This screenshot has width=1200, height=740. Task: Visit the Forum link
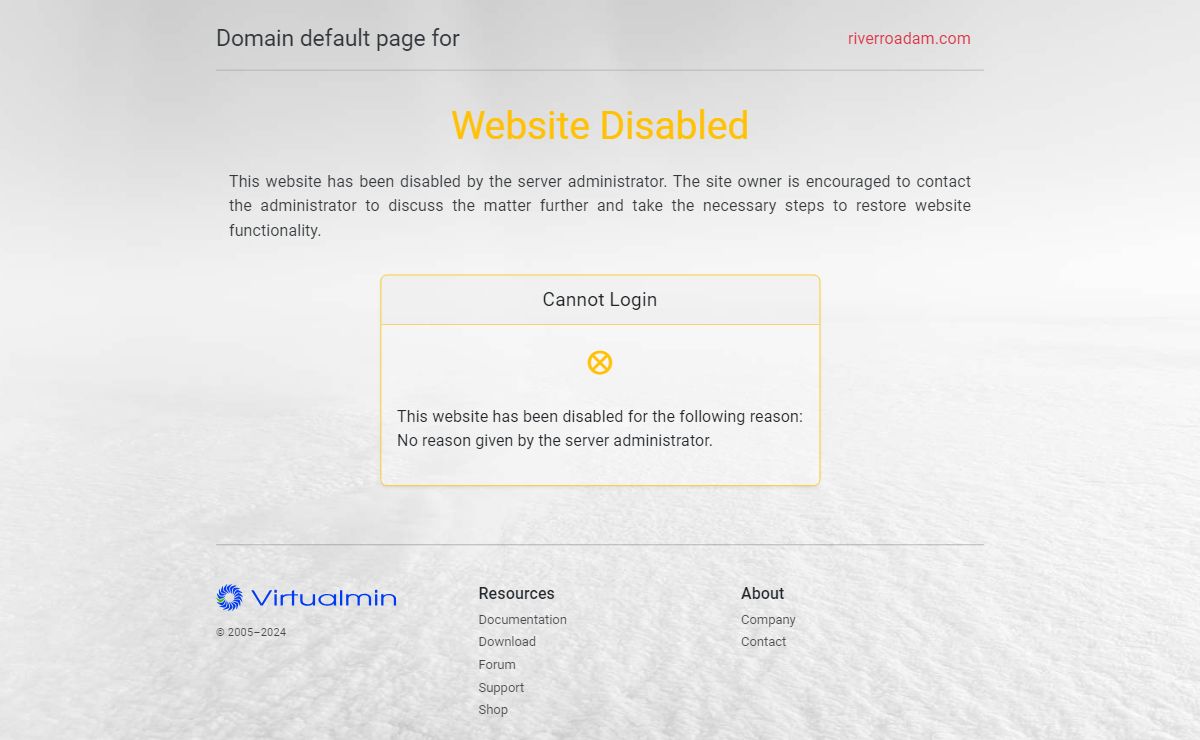coord(497,665)
